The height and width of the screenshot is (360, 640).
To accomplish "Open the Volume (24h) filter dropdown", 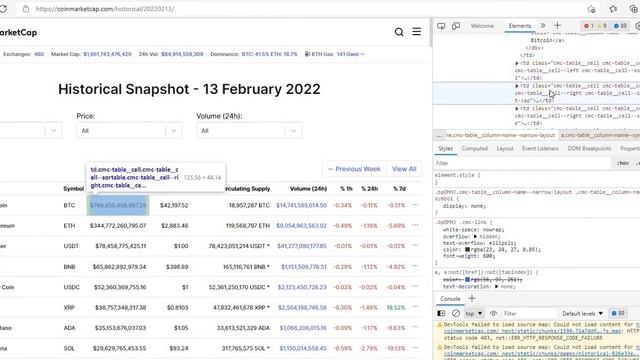I will pyautogui.click(x=249, y=131).
